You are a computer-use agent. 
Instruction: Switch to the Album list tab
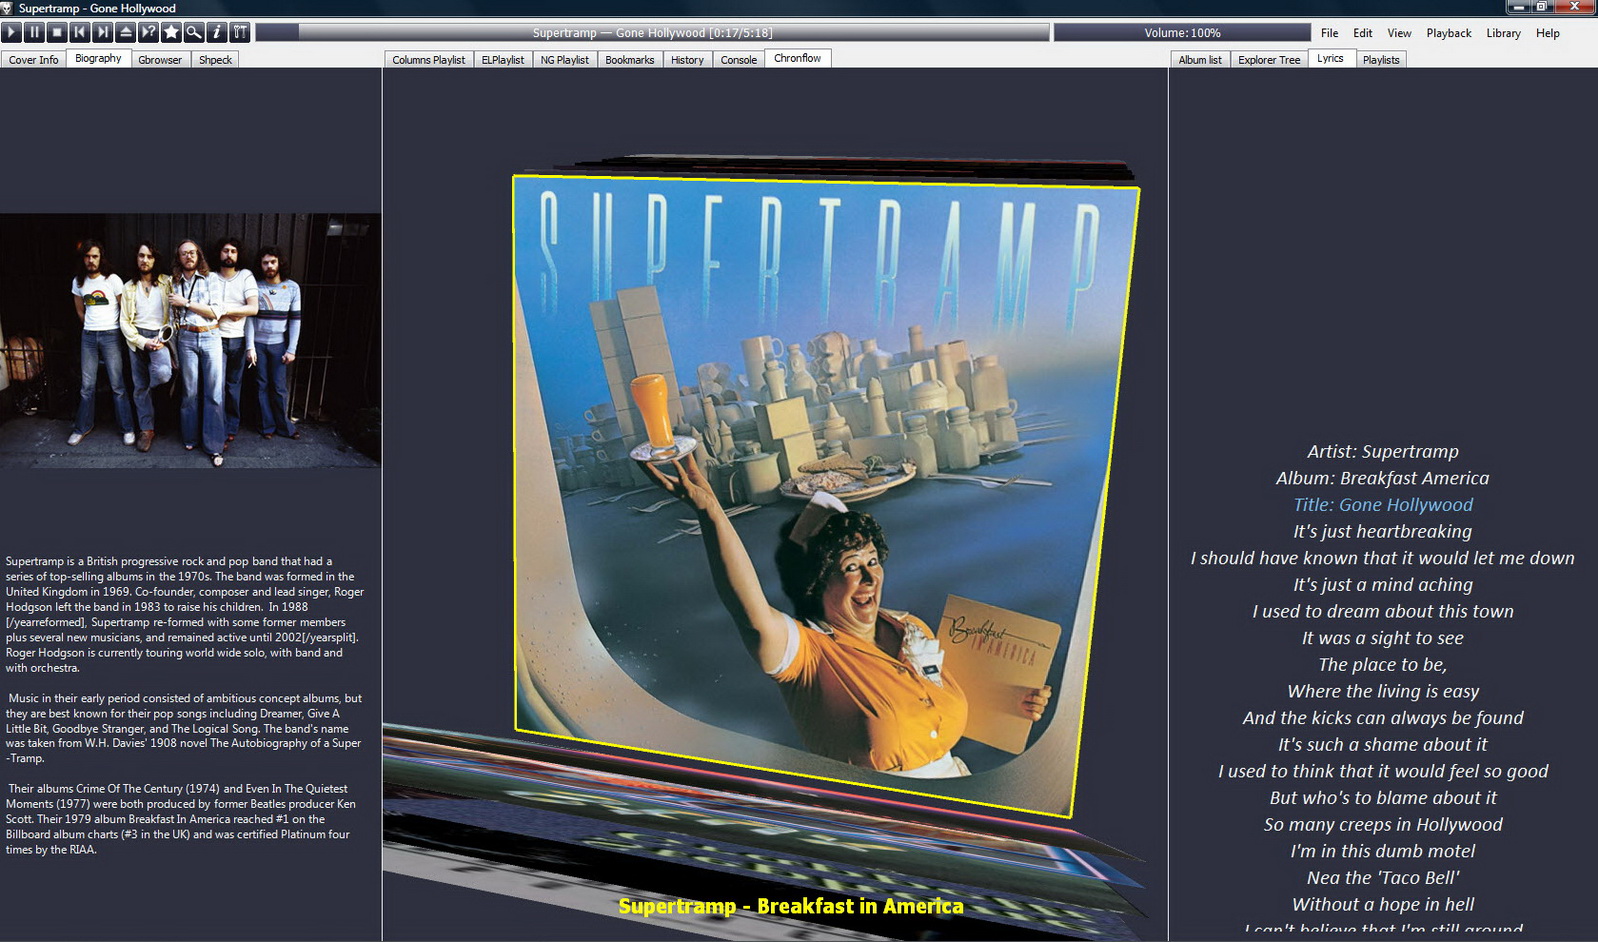[x=1200, y=60]
